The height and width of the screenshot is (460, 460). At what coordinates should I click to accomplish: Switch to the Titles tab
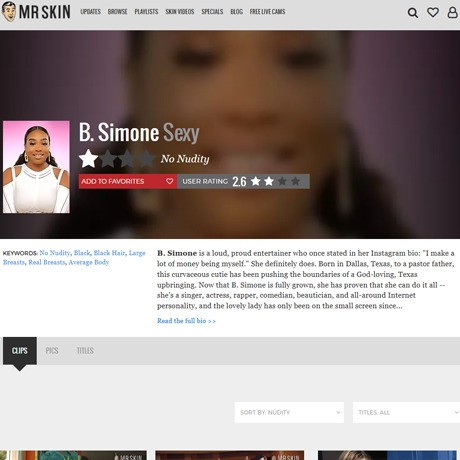pos(85,351)
